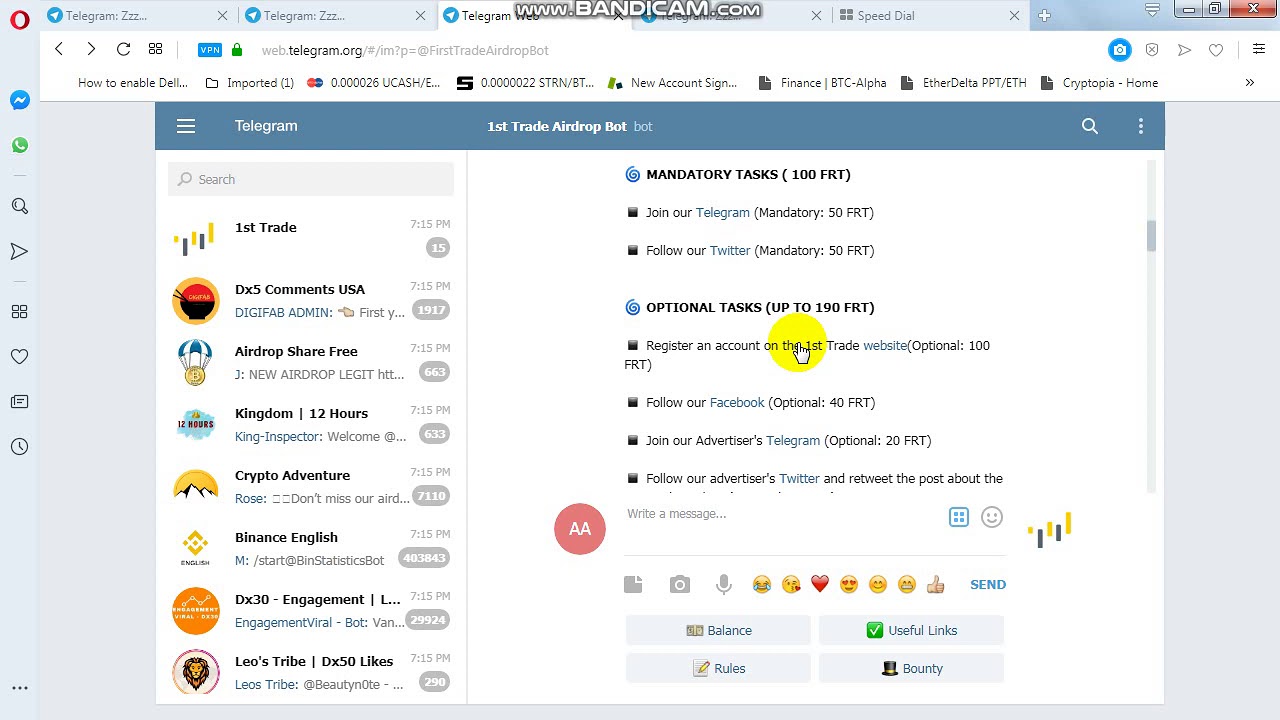Open Leo's Tribe | Dx50 Likes chat
Viewport: 1280px width, 720px height.
(x=311, y=672)
